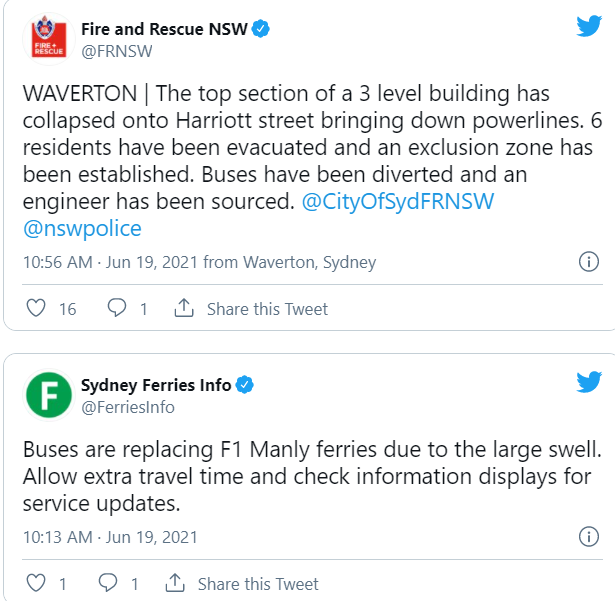The height and width of the screenshot is (601, 615).
Task: Click the Twitter bird icon on FRNSW tweet
Action: click(589, 26)
